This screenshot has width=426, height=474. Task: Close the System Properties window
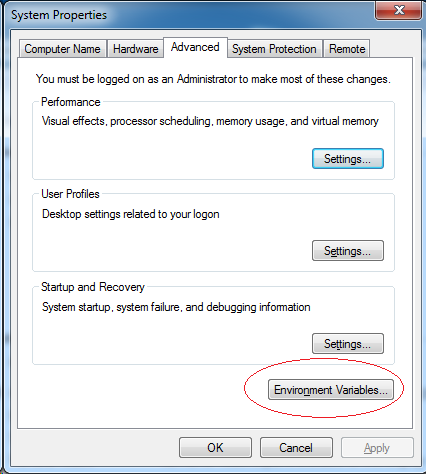(399, 10)
